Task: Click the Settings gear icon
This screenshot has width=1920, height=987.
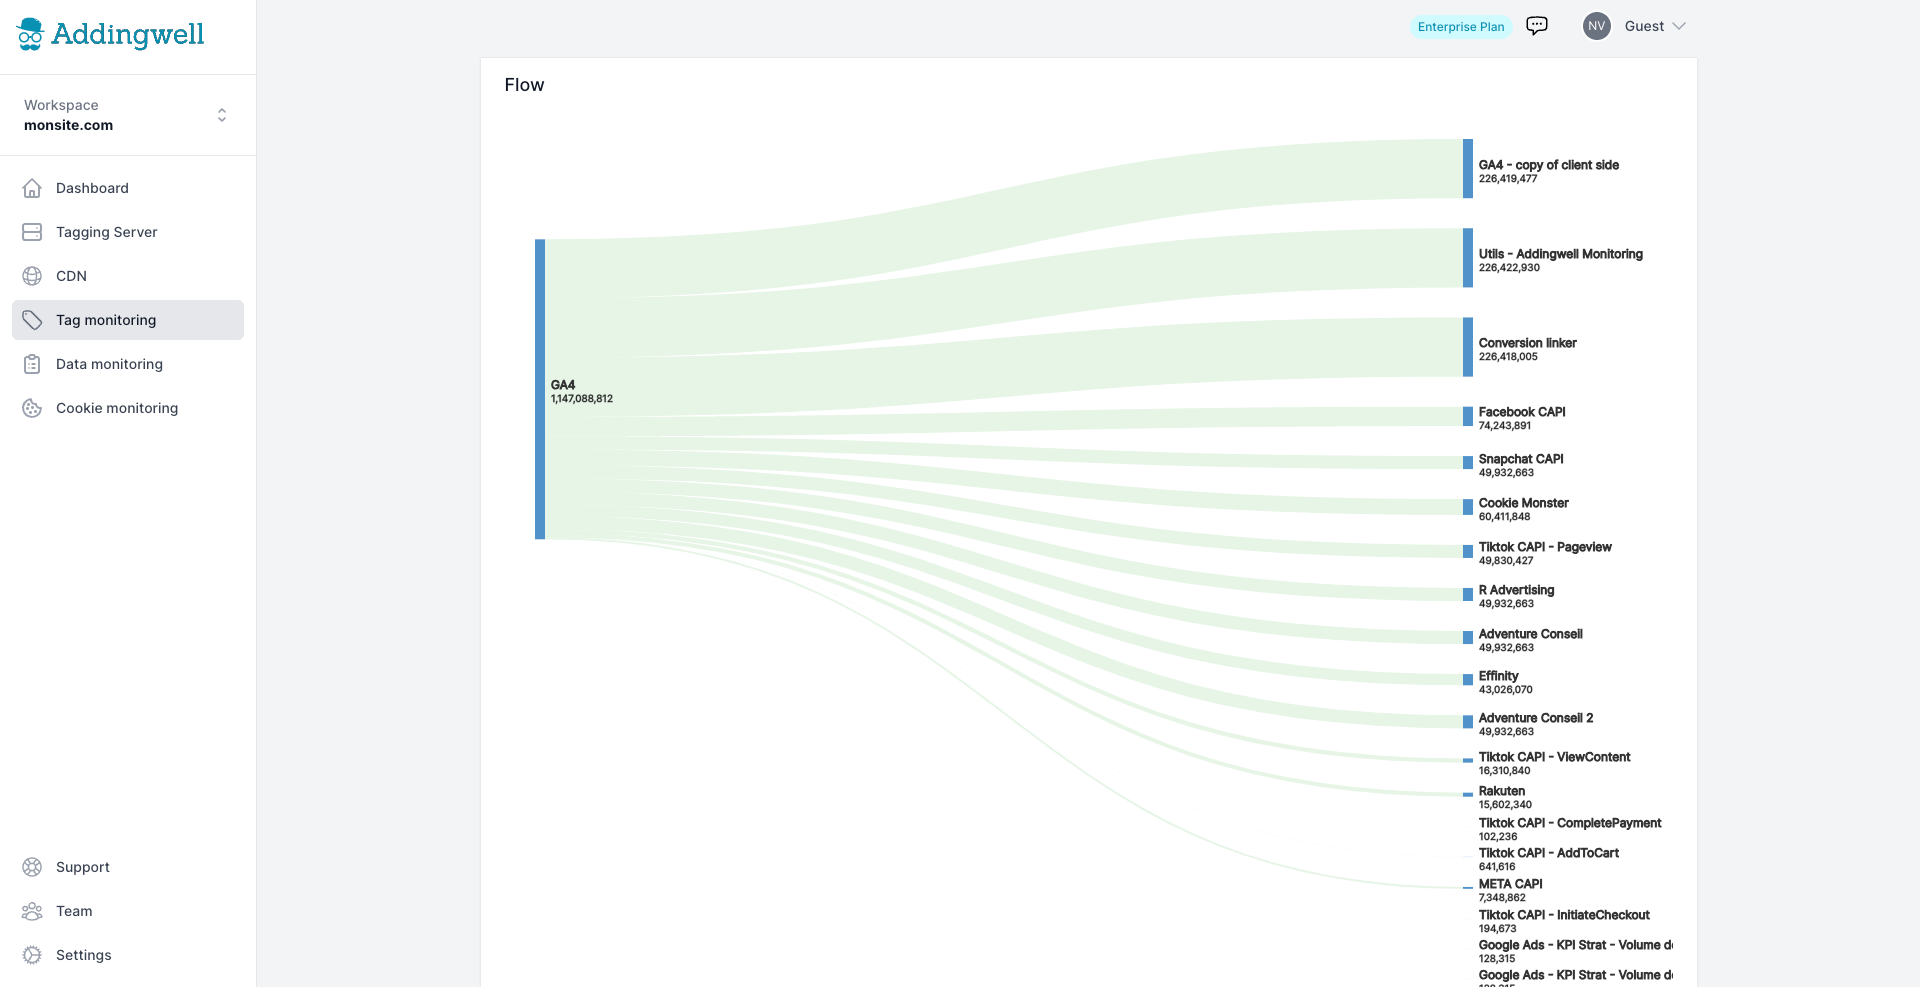Action: point(32,955)
